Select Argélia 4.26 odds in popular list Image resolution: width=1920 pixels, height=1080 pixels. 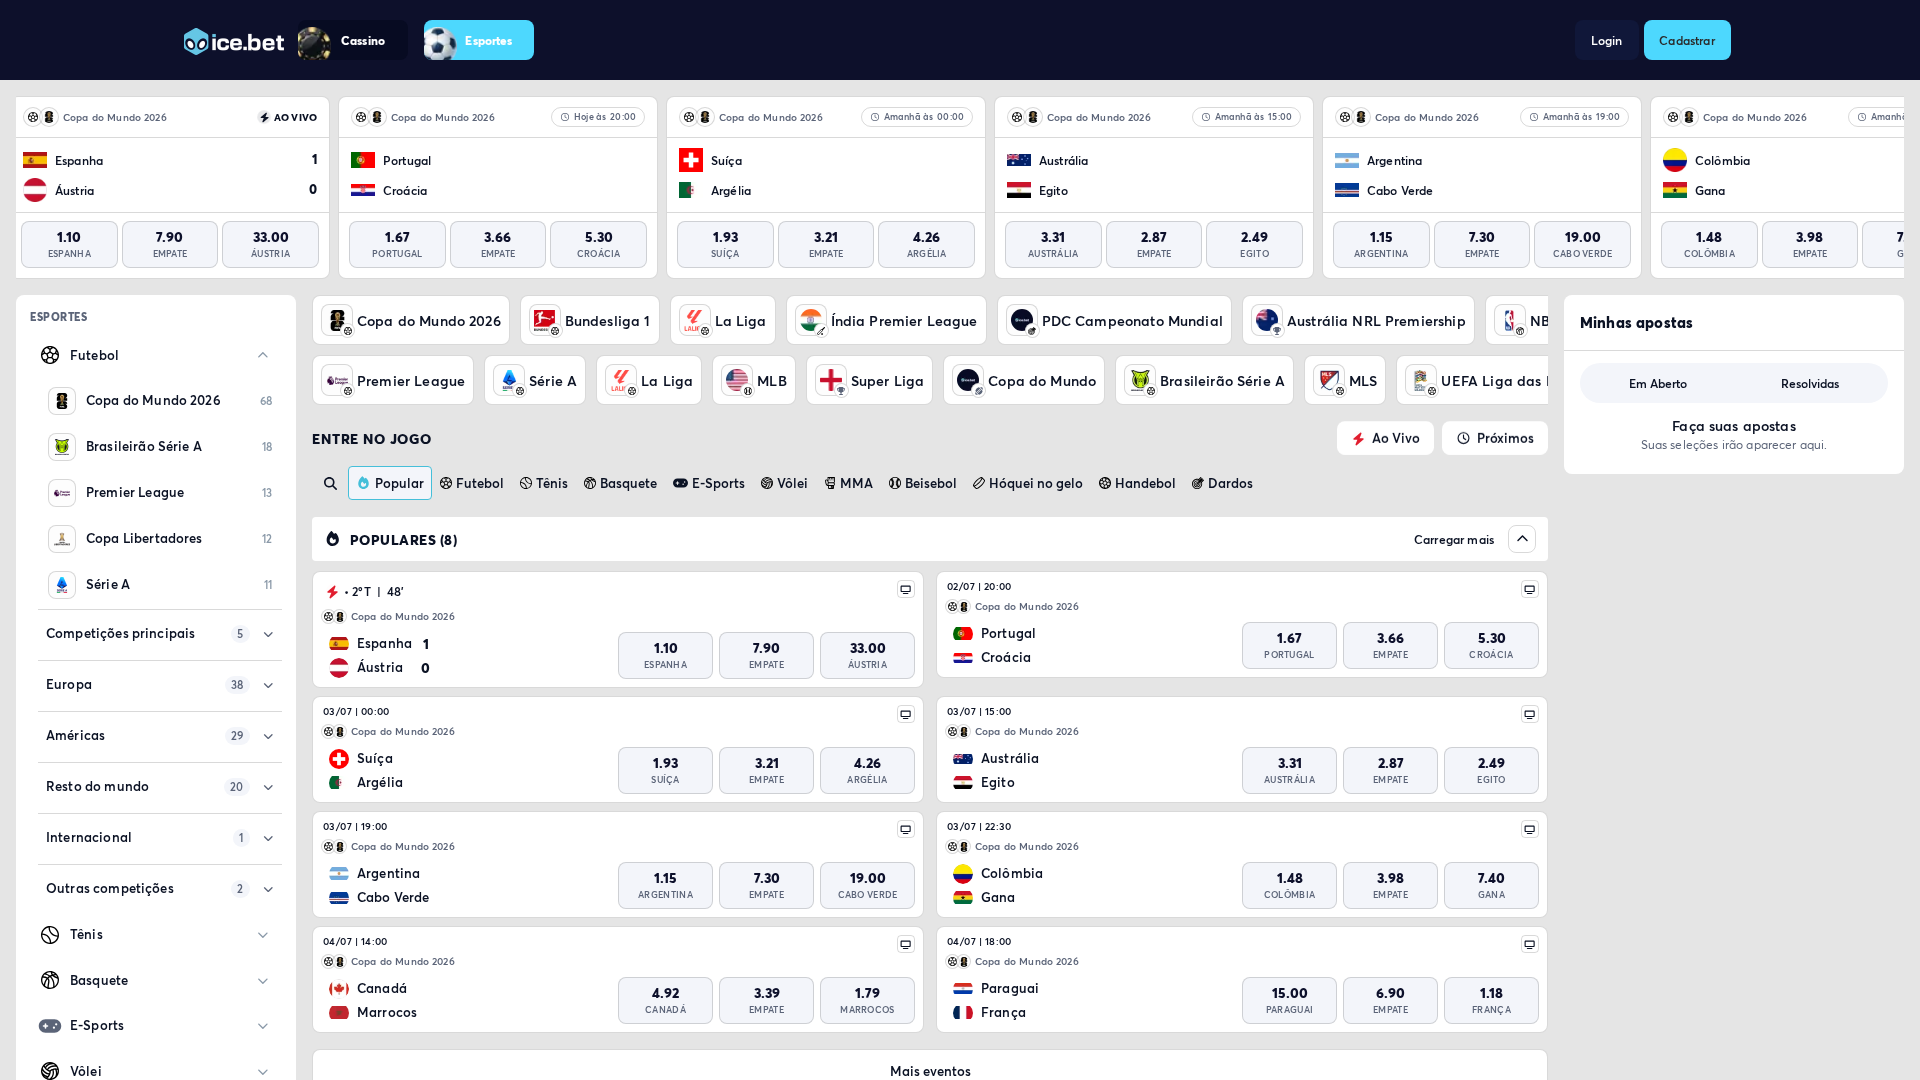pos(867,770)
